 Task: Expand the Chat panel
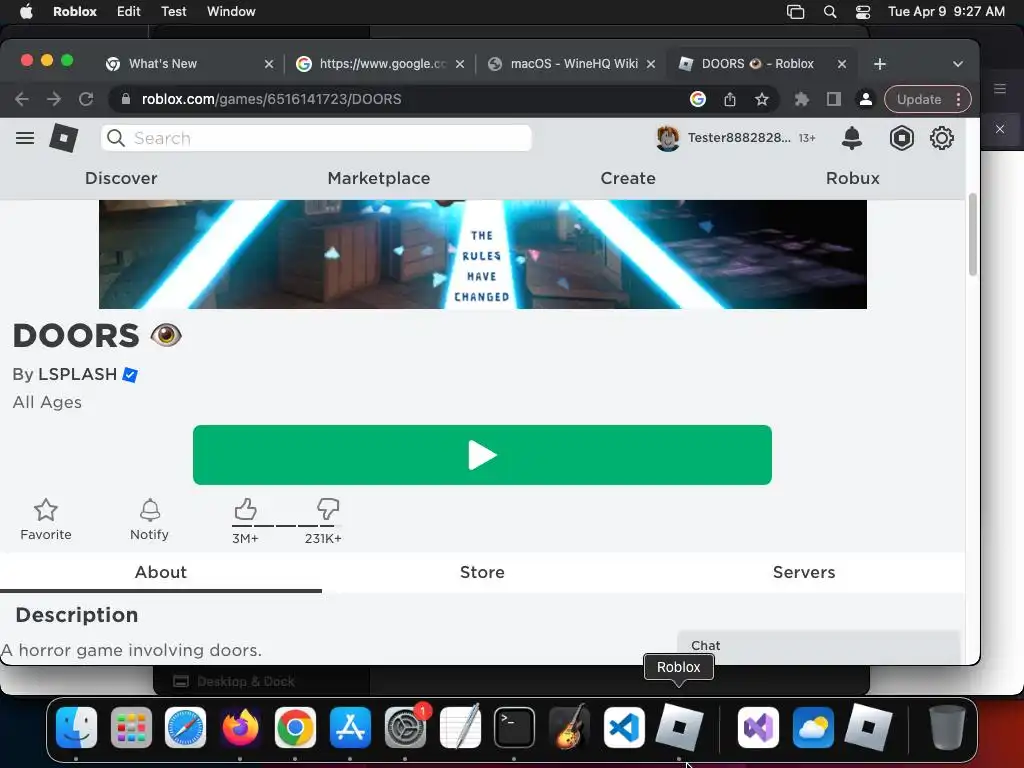click(x=819, y=646)
